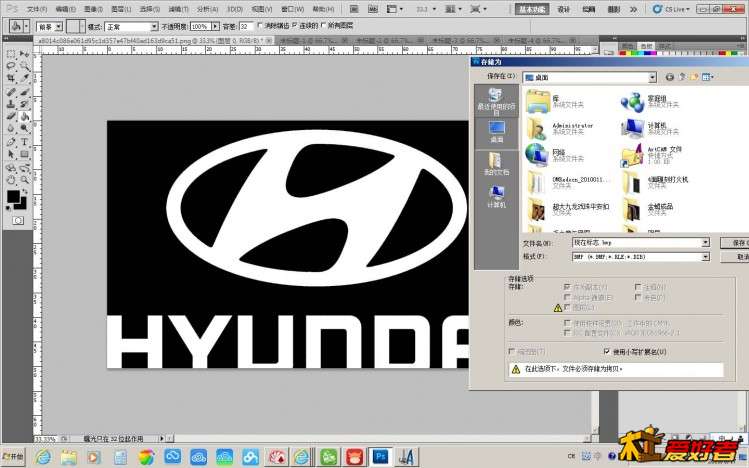Open the 文件(F) menu

[36, 9]
